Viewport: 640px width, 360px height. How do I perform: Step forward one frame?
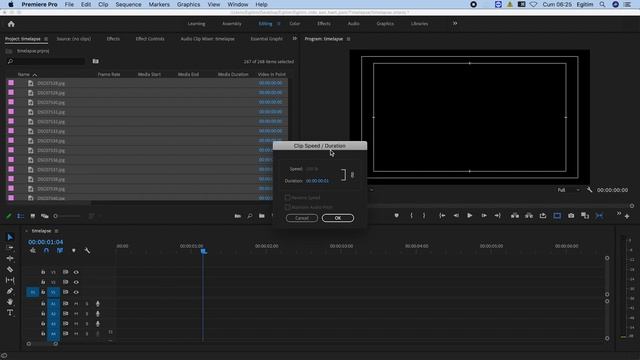coord(484,216)
